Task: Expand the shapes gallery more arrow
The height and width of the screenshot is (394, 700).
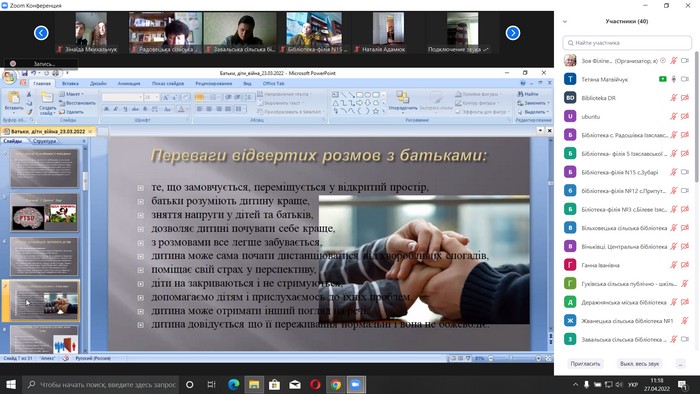Action: tap(383, 111)
